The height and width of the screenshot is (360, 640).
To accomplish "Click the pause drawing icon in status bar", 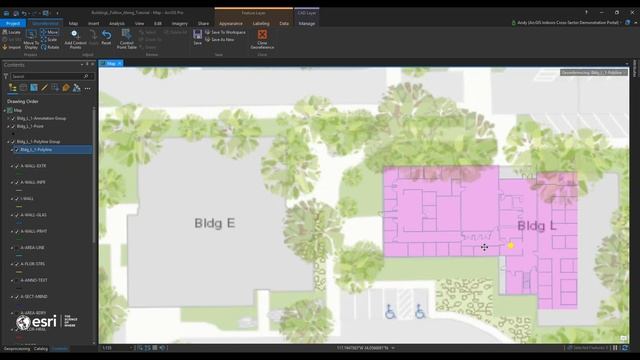I will click(x=615, y=348).
